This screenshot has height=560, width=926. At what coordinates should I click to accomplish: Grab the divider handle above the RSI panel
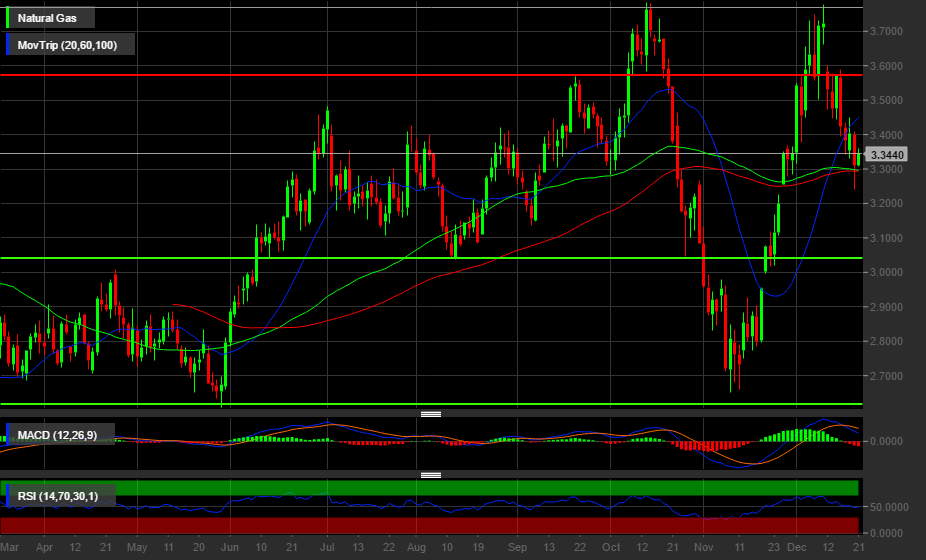pyautogui.click(x=431, y=475)
